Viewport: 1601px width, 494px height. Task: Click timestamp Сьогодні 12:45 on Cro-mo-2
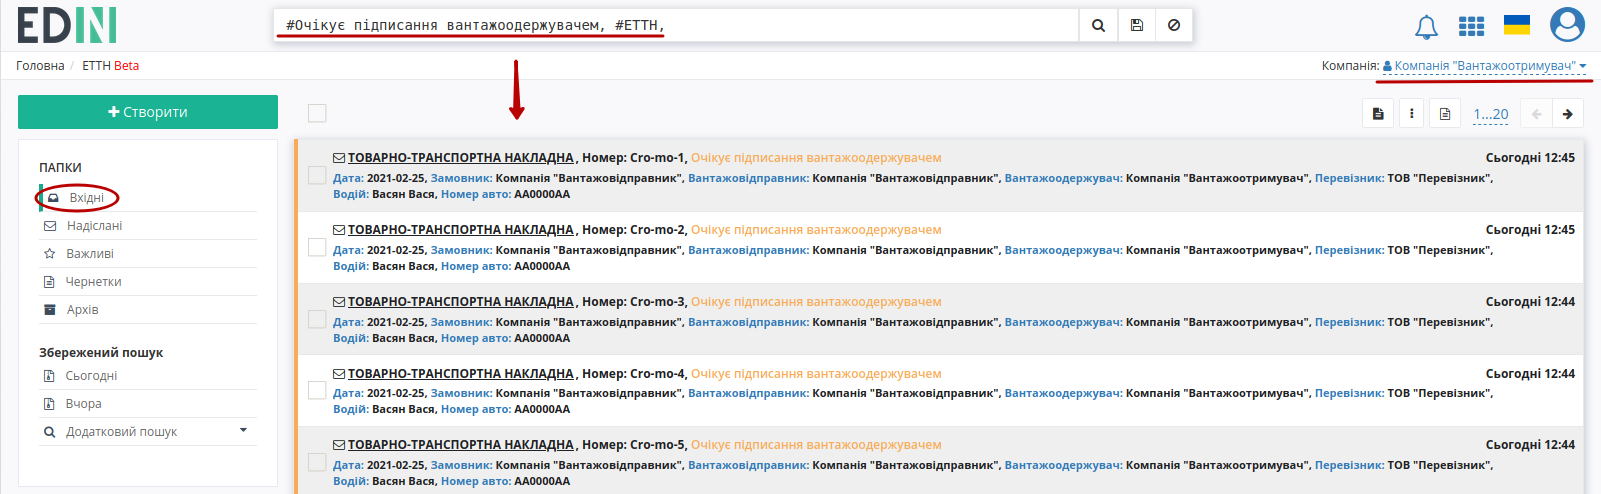click(1530, 230)
